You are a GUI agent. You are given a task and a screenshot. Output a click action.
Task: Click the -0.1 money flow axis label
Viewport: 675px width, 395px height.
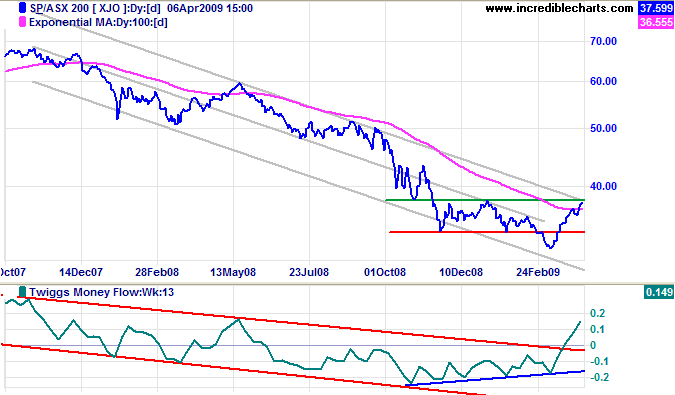pyautogui.click(x=599, y=361)
